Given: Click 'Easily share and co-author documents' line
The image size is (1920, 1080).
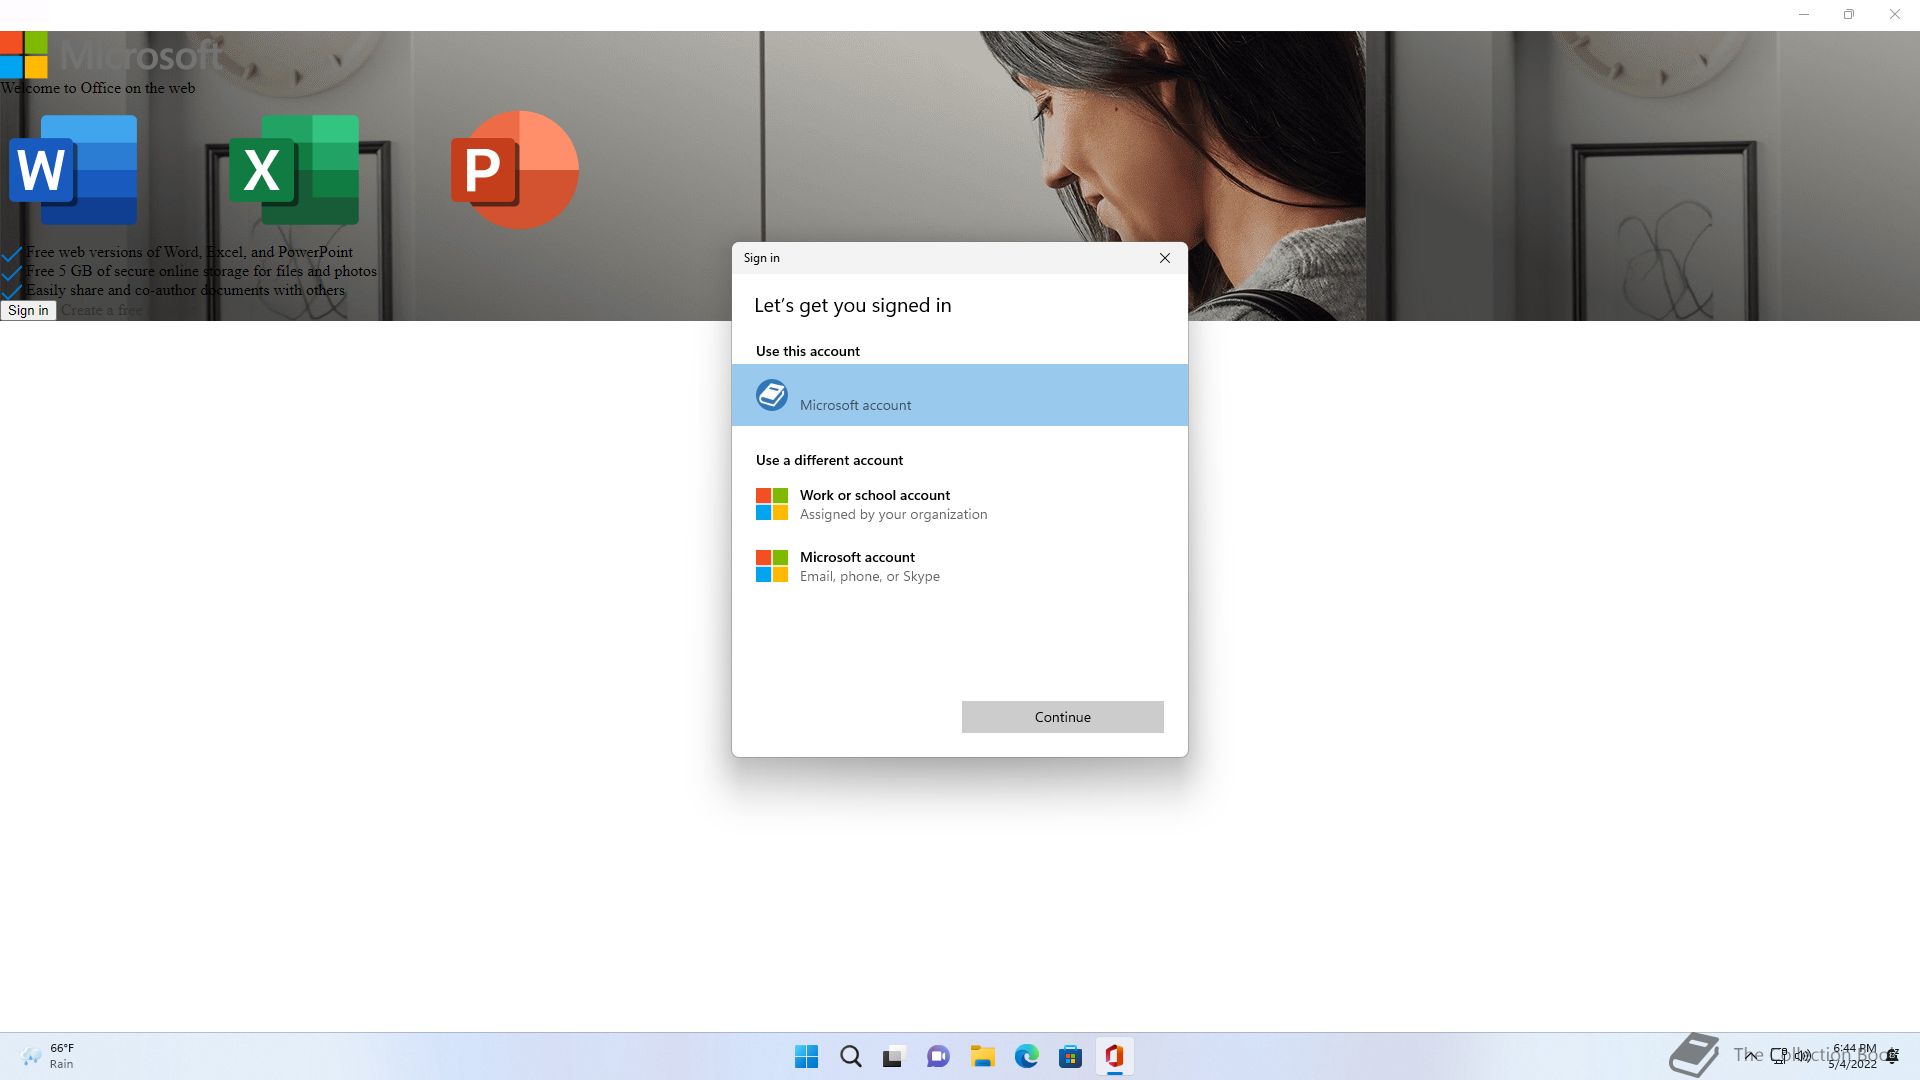Looking at the screenshot, I should click(x=185, y=290).
